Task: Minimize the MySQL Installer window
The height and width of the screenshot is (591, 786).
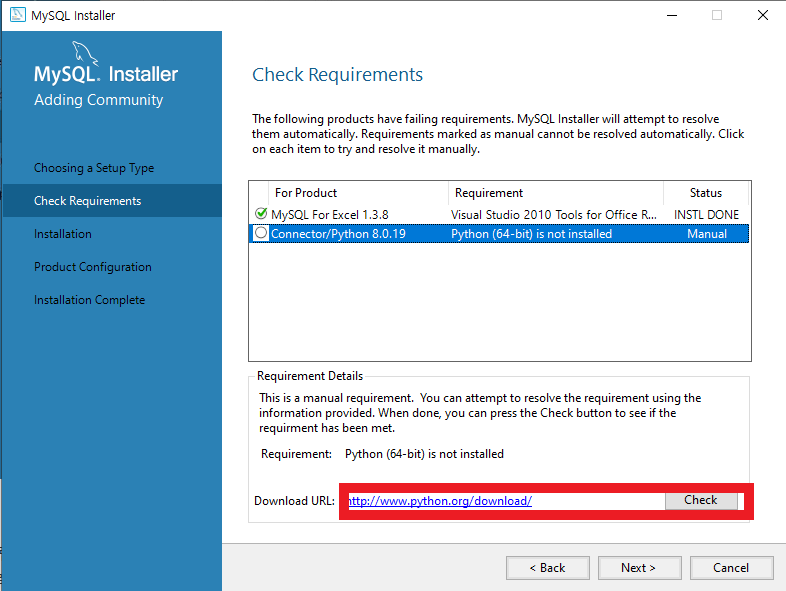Action: point(672,16)
